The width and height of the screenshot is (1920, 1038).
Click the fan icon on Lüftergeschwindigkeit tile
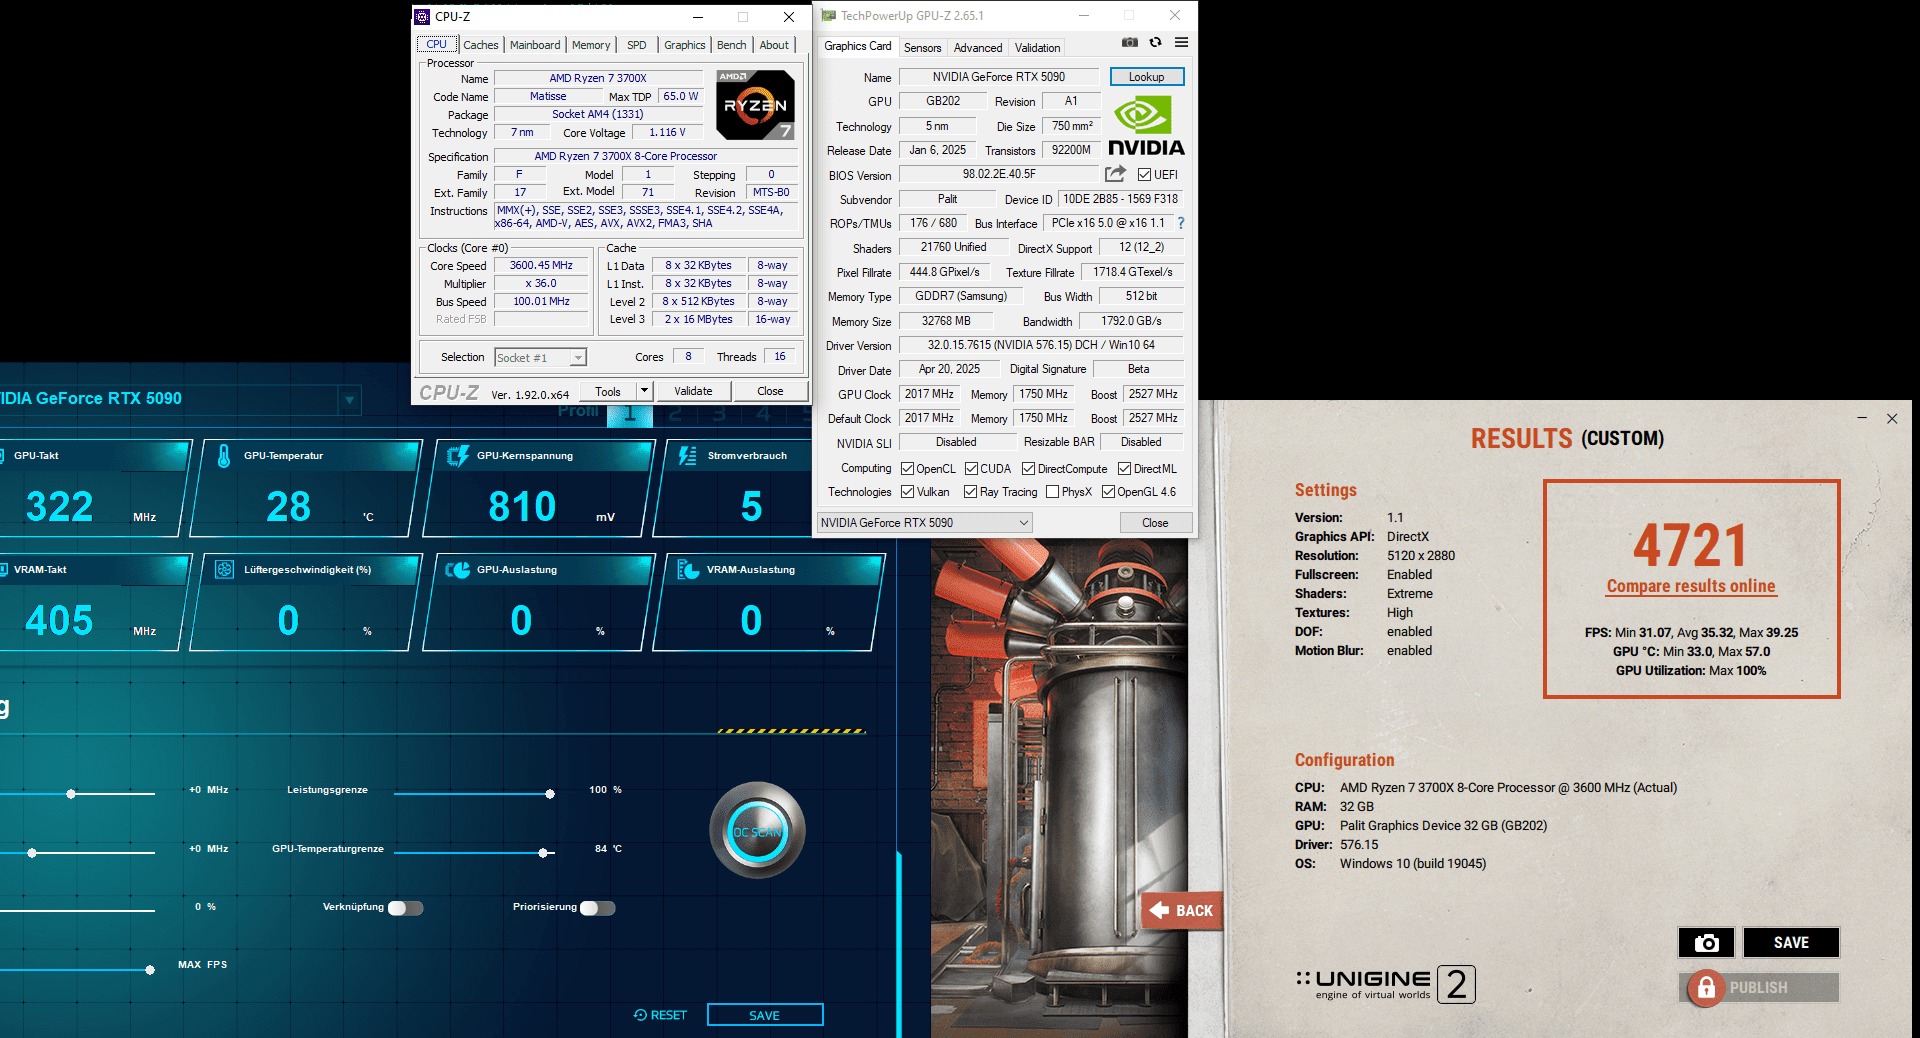(225, 570)
